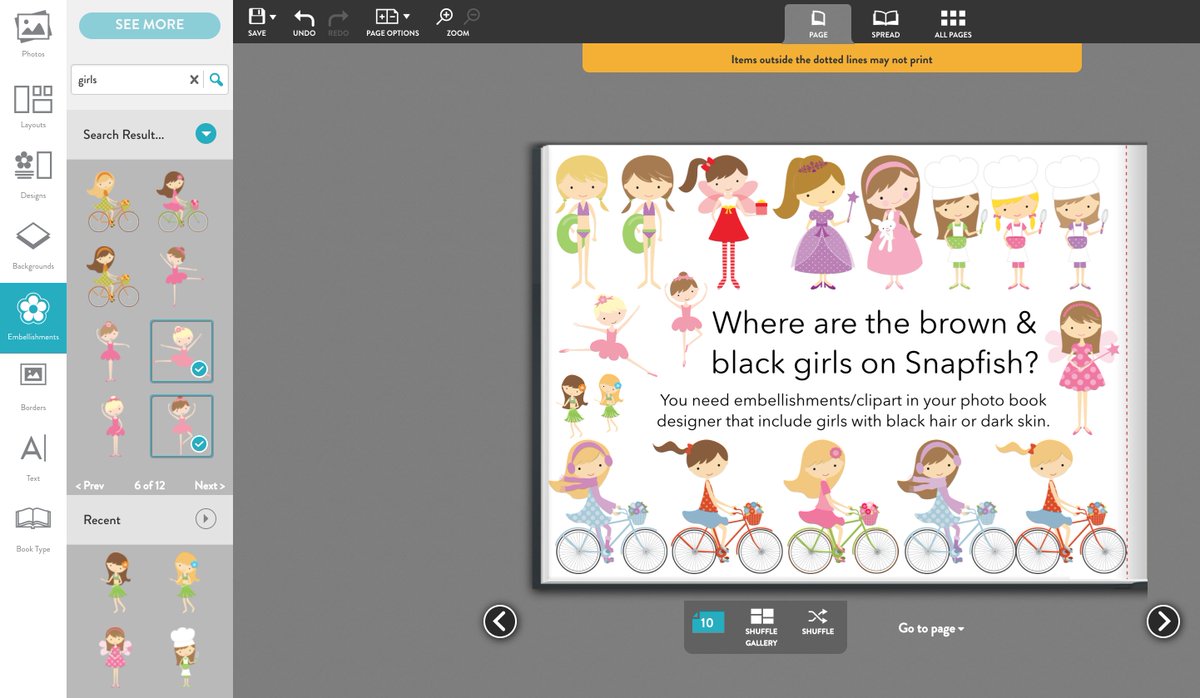Click the SEE MORE button
The image size is (1200, 698).
149,25
